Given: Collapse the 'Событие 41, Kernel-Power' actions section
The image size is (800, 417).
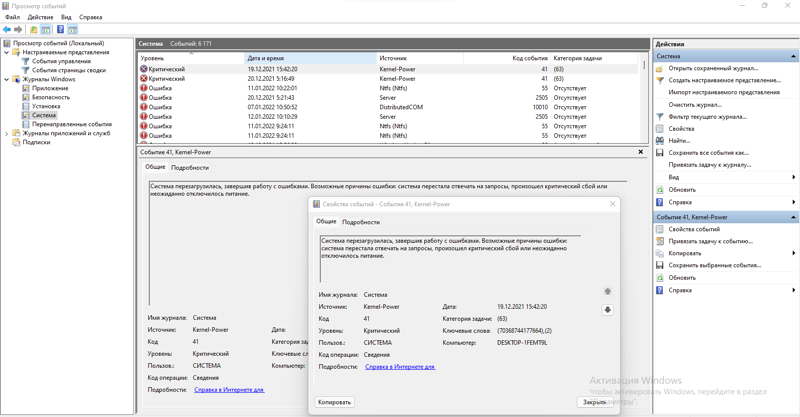Looking at the screenshot, I should 793,217.
